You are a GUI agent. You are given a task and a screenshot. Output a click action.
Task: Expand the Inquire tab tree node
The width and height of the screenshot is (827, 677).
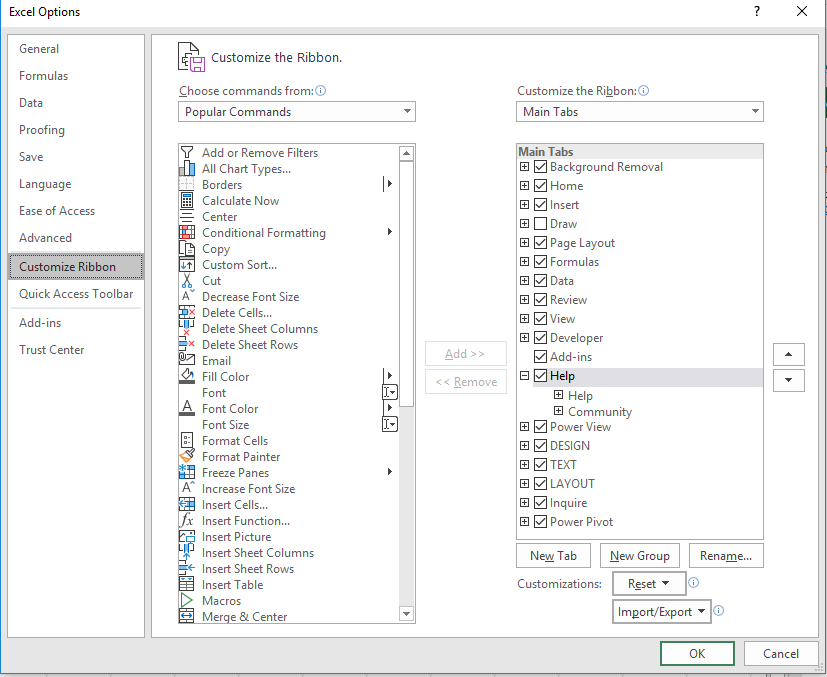pos(524,502)
